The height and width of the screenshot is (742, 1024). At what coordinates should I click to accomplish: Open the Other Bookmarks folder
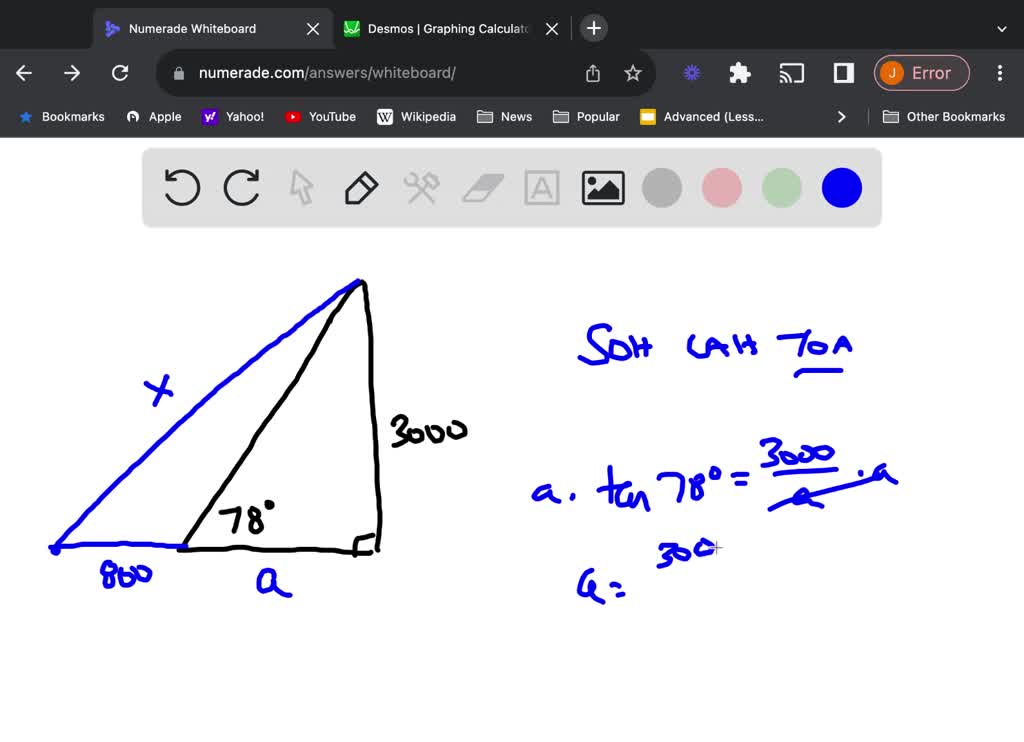(944, 116)
